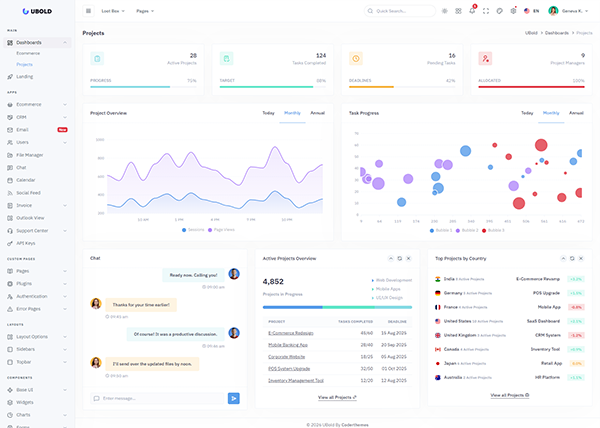This screenshot has width=600, height=428.
Task: Close the Top Projects by Country card
Action: (582, 258)
